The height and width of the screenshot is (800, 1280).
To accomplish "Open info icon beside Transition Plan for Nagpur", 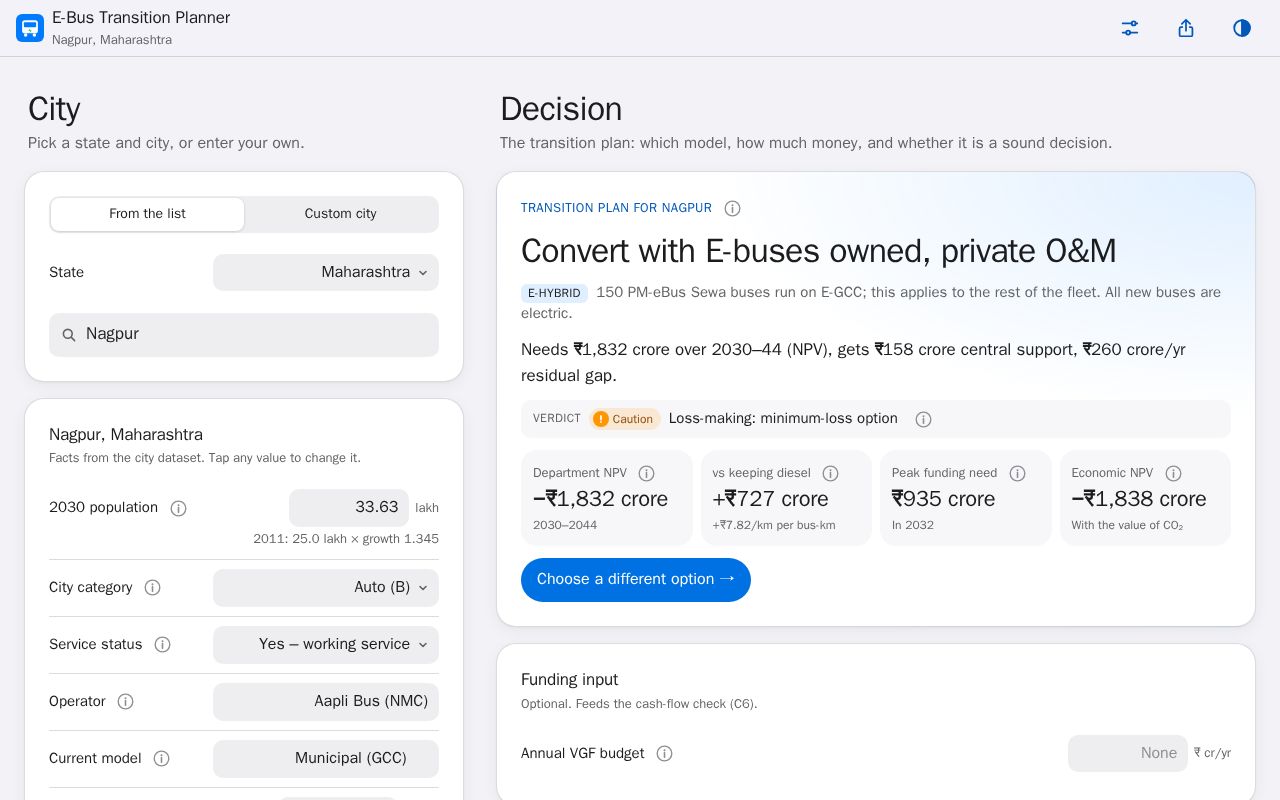I will tap(732, 208).
